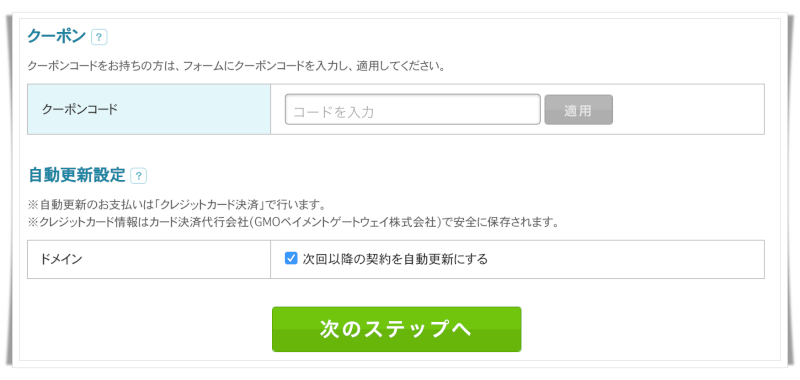Image resolution: width=800 pixels, height=380 pixels.
Task: Click the note about 自動更新のお支払い
Action: point(177,205)
